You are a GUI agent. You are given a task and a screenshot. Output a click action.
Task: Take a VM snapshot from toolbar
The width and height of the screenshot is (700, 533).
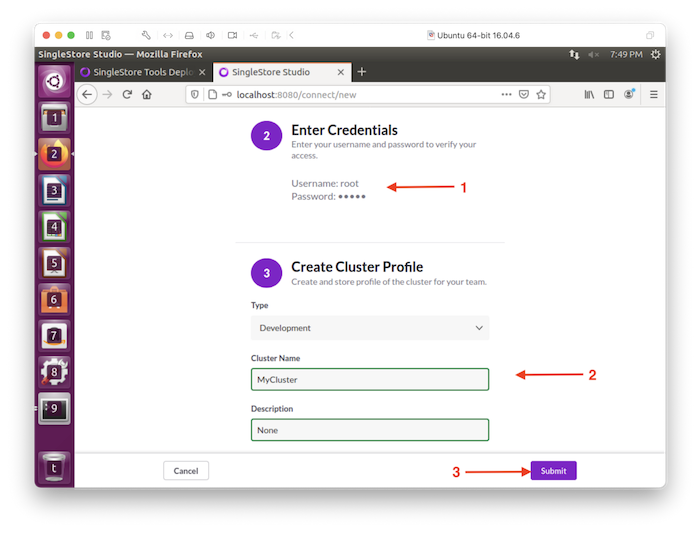106,35
